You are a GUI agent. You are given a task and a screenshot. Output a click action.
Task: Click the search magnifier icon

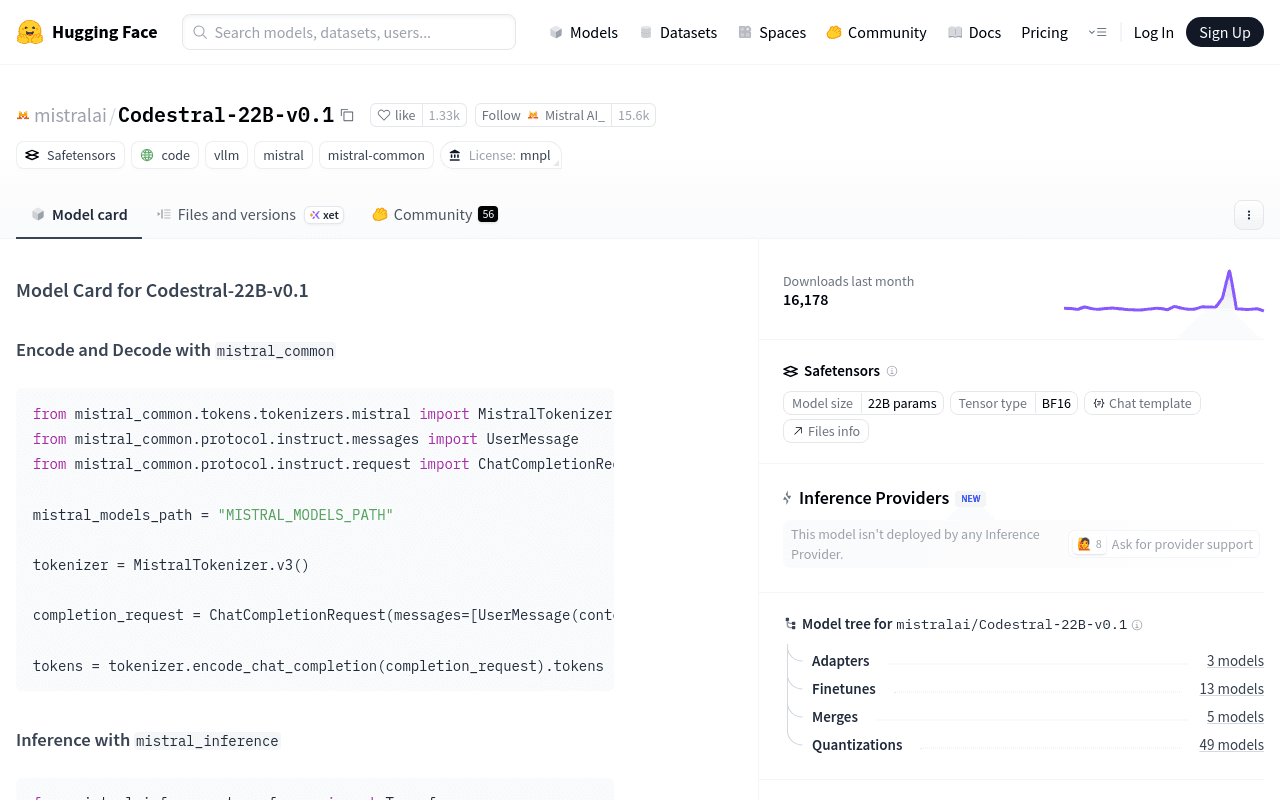(200, 32)
